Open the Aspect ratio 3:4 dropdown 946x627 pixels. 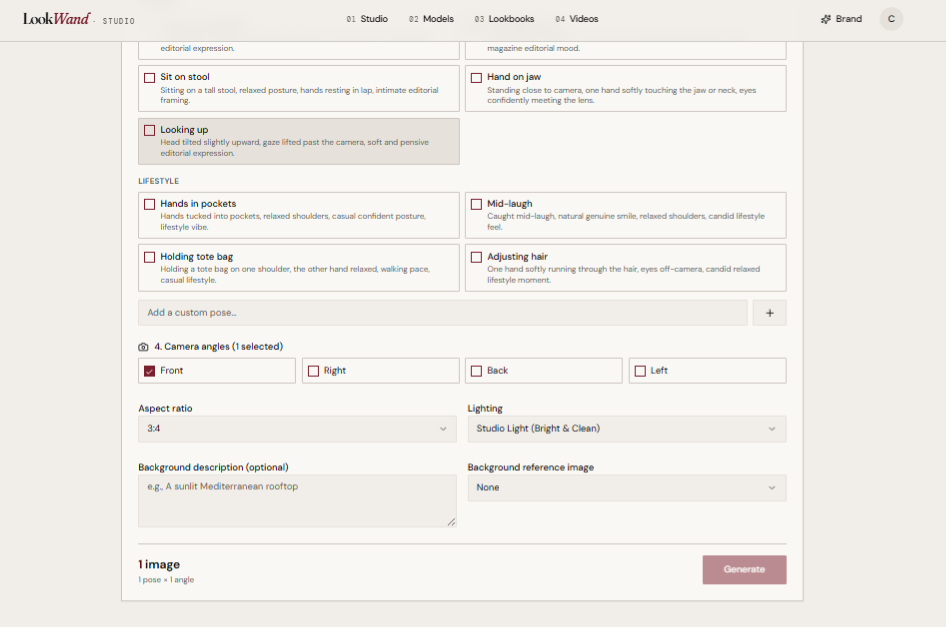click(x=297, y=428)
